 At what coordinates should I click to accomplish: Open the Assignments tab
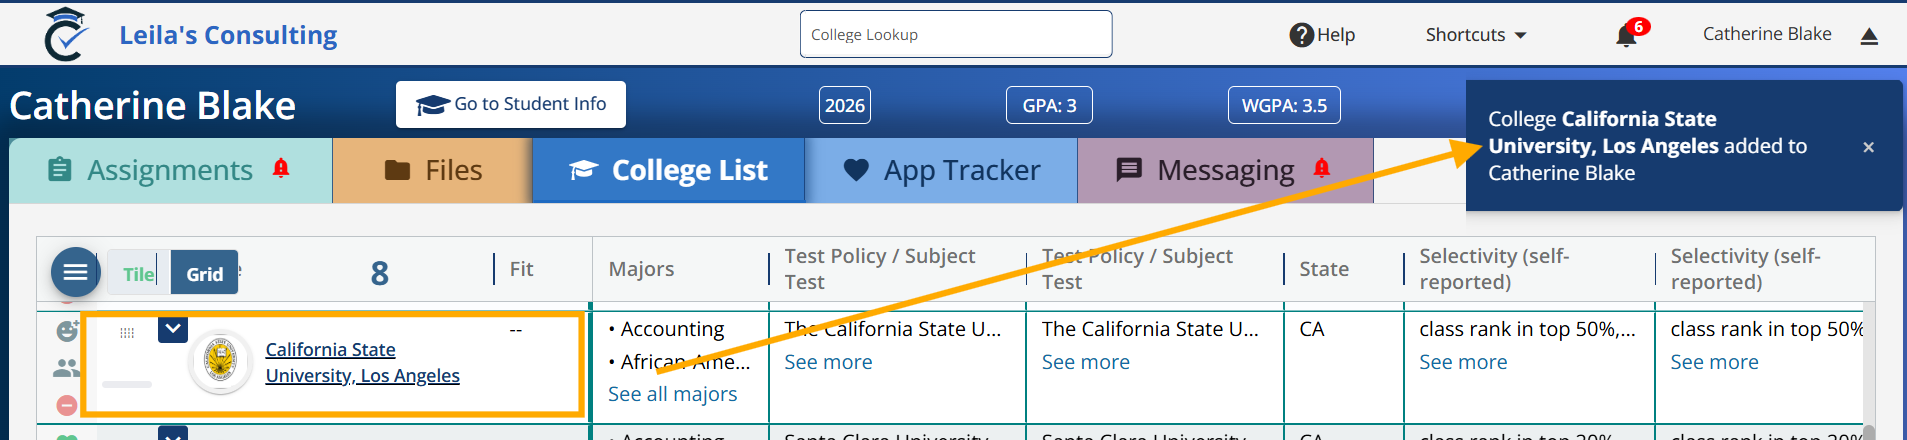(x=171, y=170)
